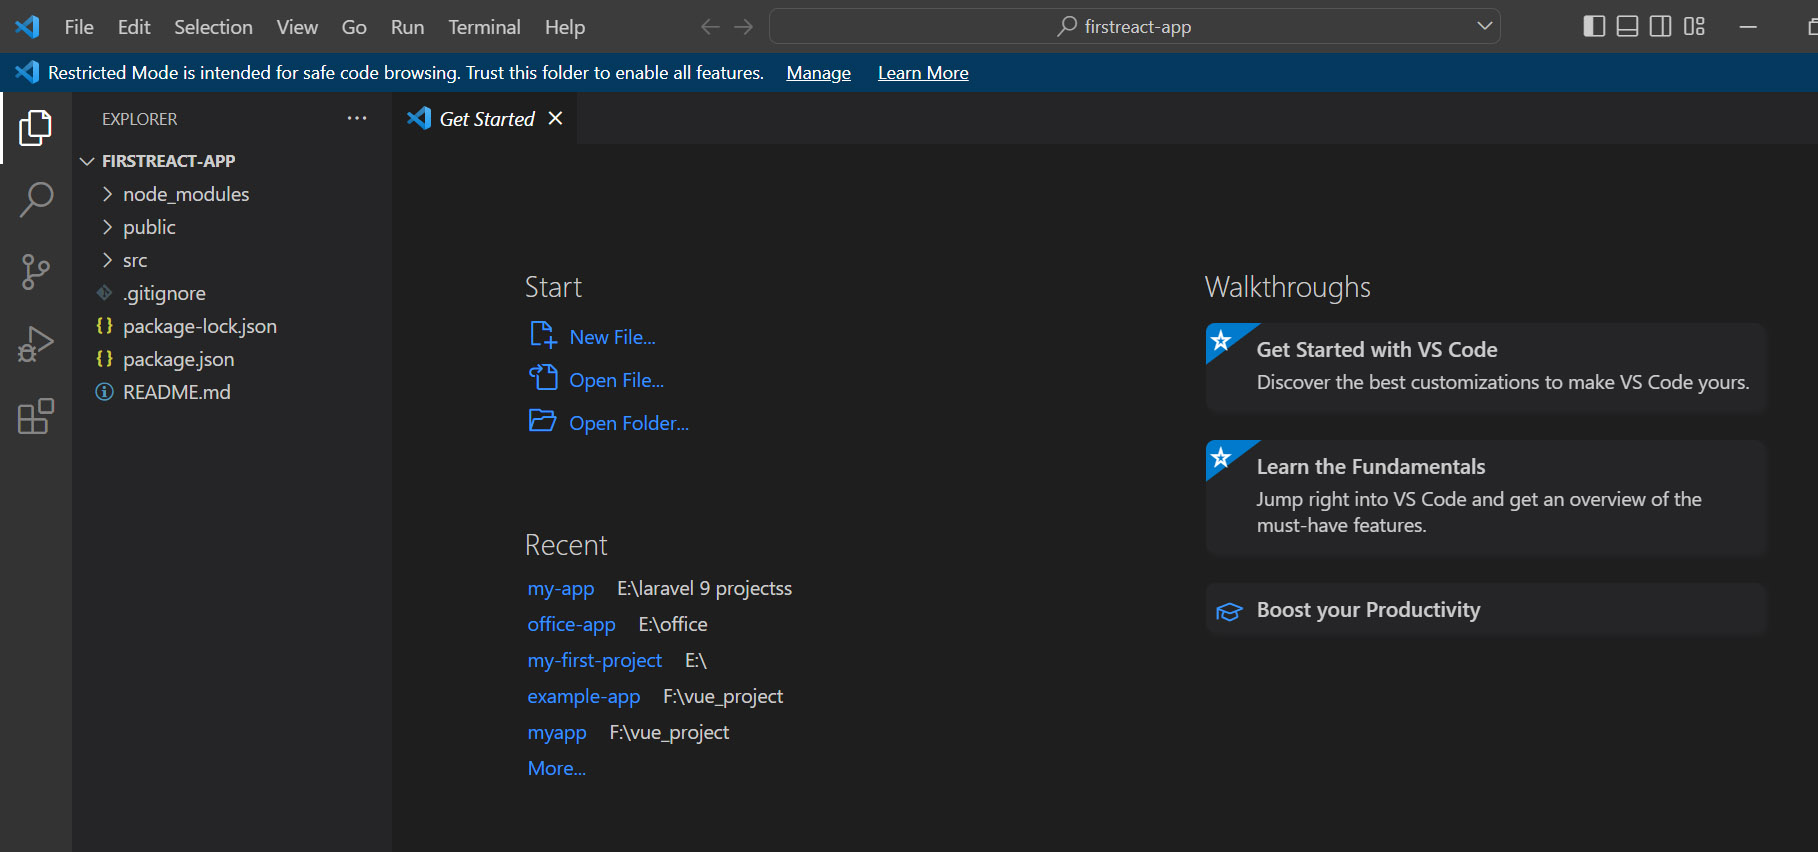Open Explorer's Views and More Actions menu
The width and height of the screenshot is (1818, 852).
[x=357, y=119]
